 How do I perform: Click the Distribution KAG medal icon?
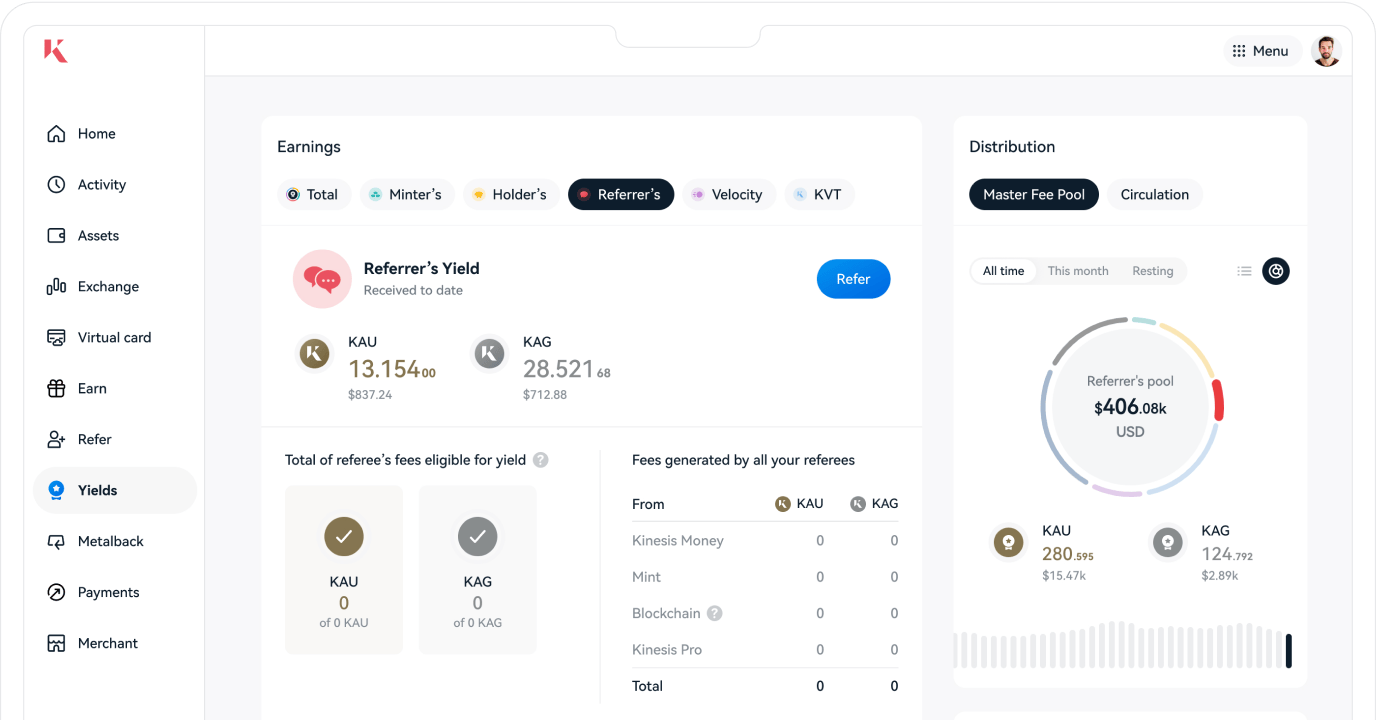point(1167,543)
